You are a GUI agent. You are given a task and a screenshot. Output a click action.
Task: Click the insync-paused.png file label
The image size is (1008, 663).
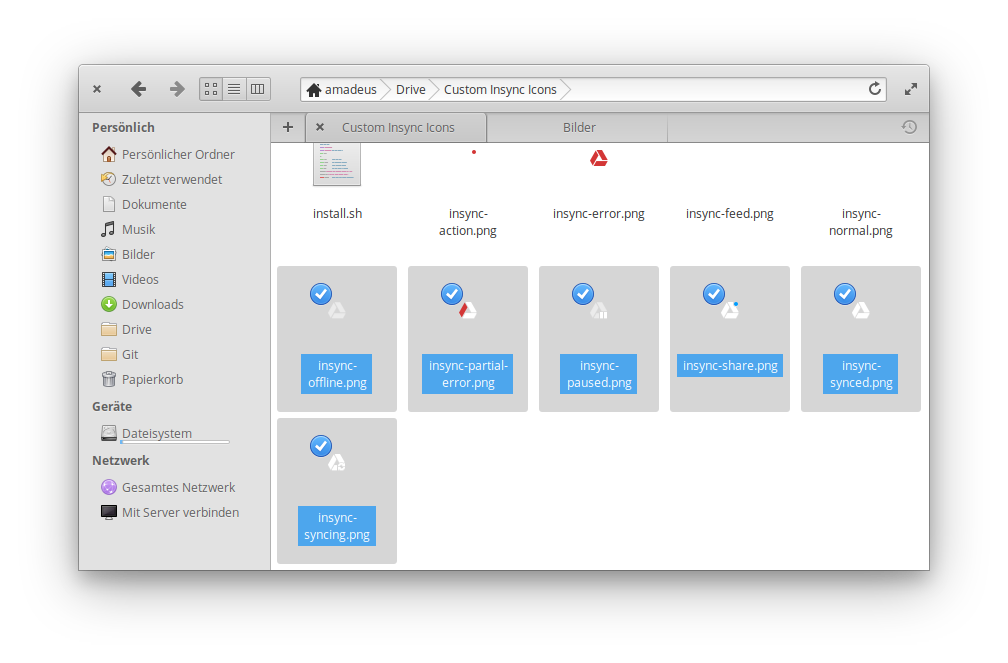[598, 374]
